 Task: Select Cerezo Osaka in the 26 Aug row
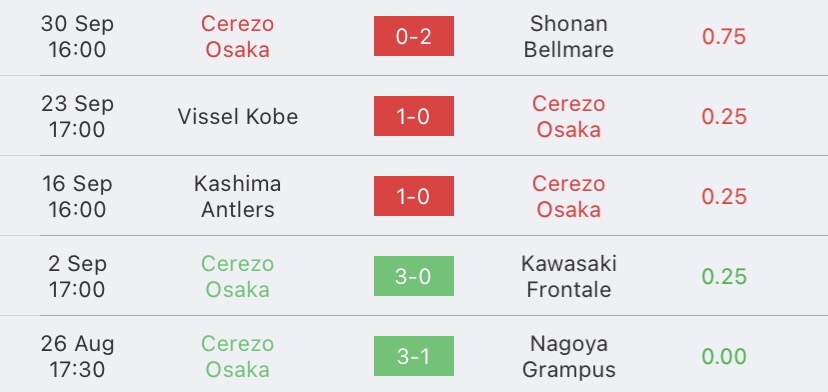tap(238, 357)
